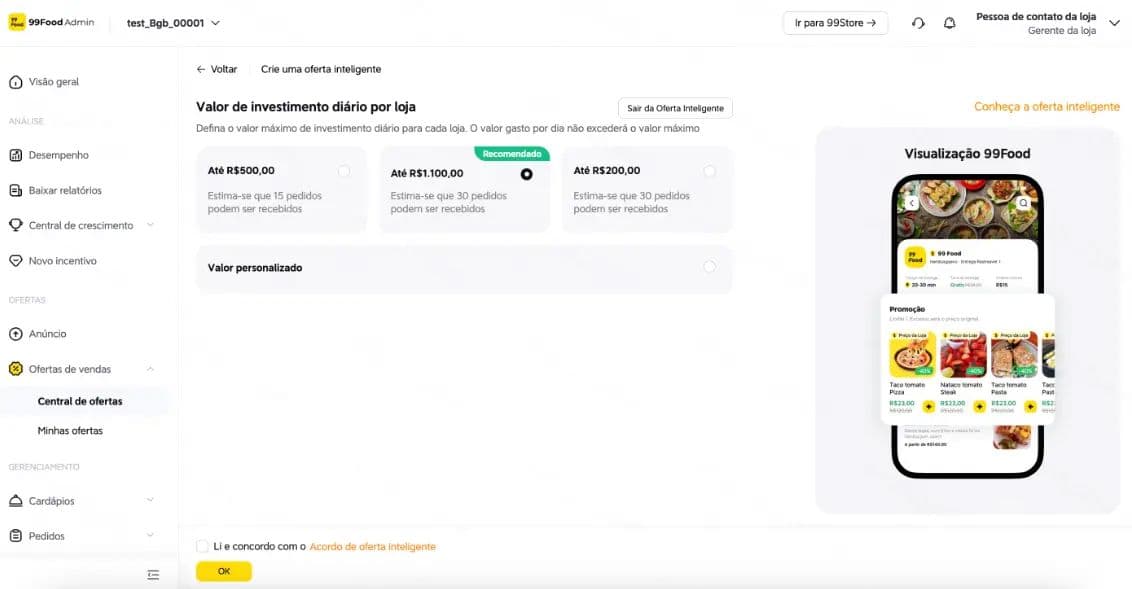Go to Visão geral in the sidebar
This screenshot has width=1132, height=589.
coord(53,82)
